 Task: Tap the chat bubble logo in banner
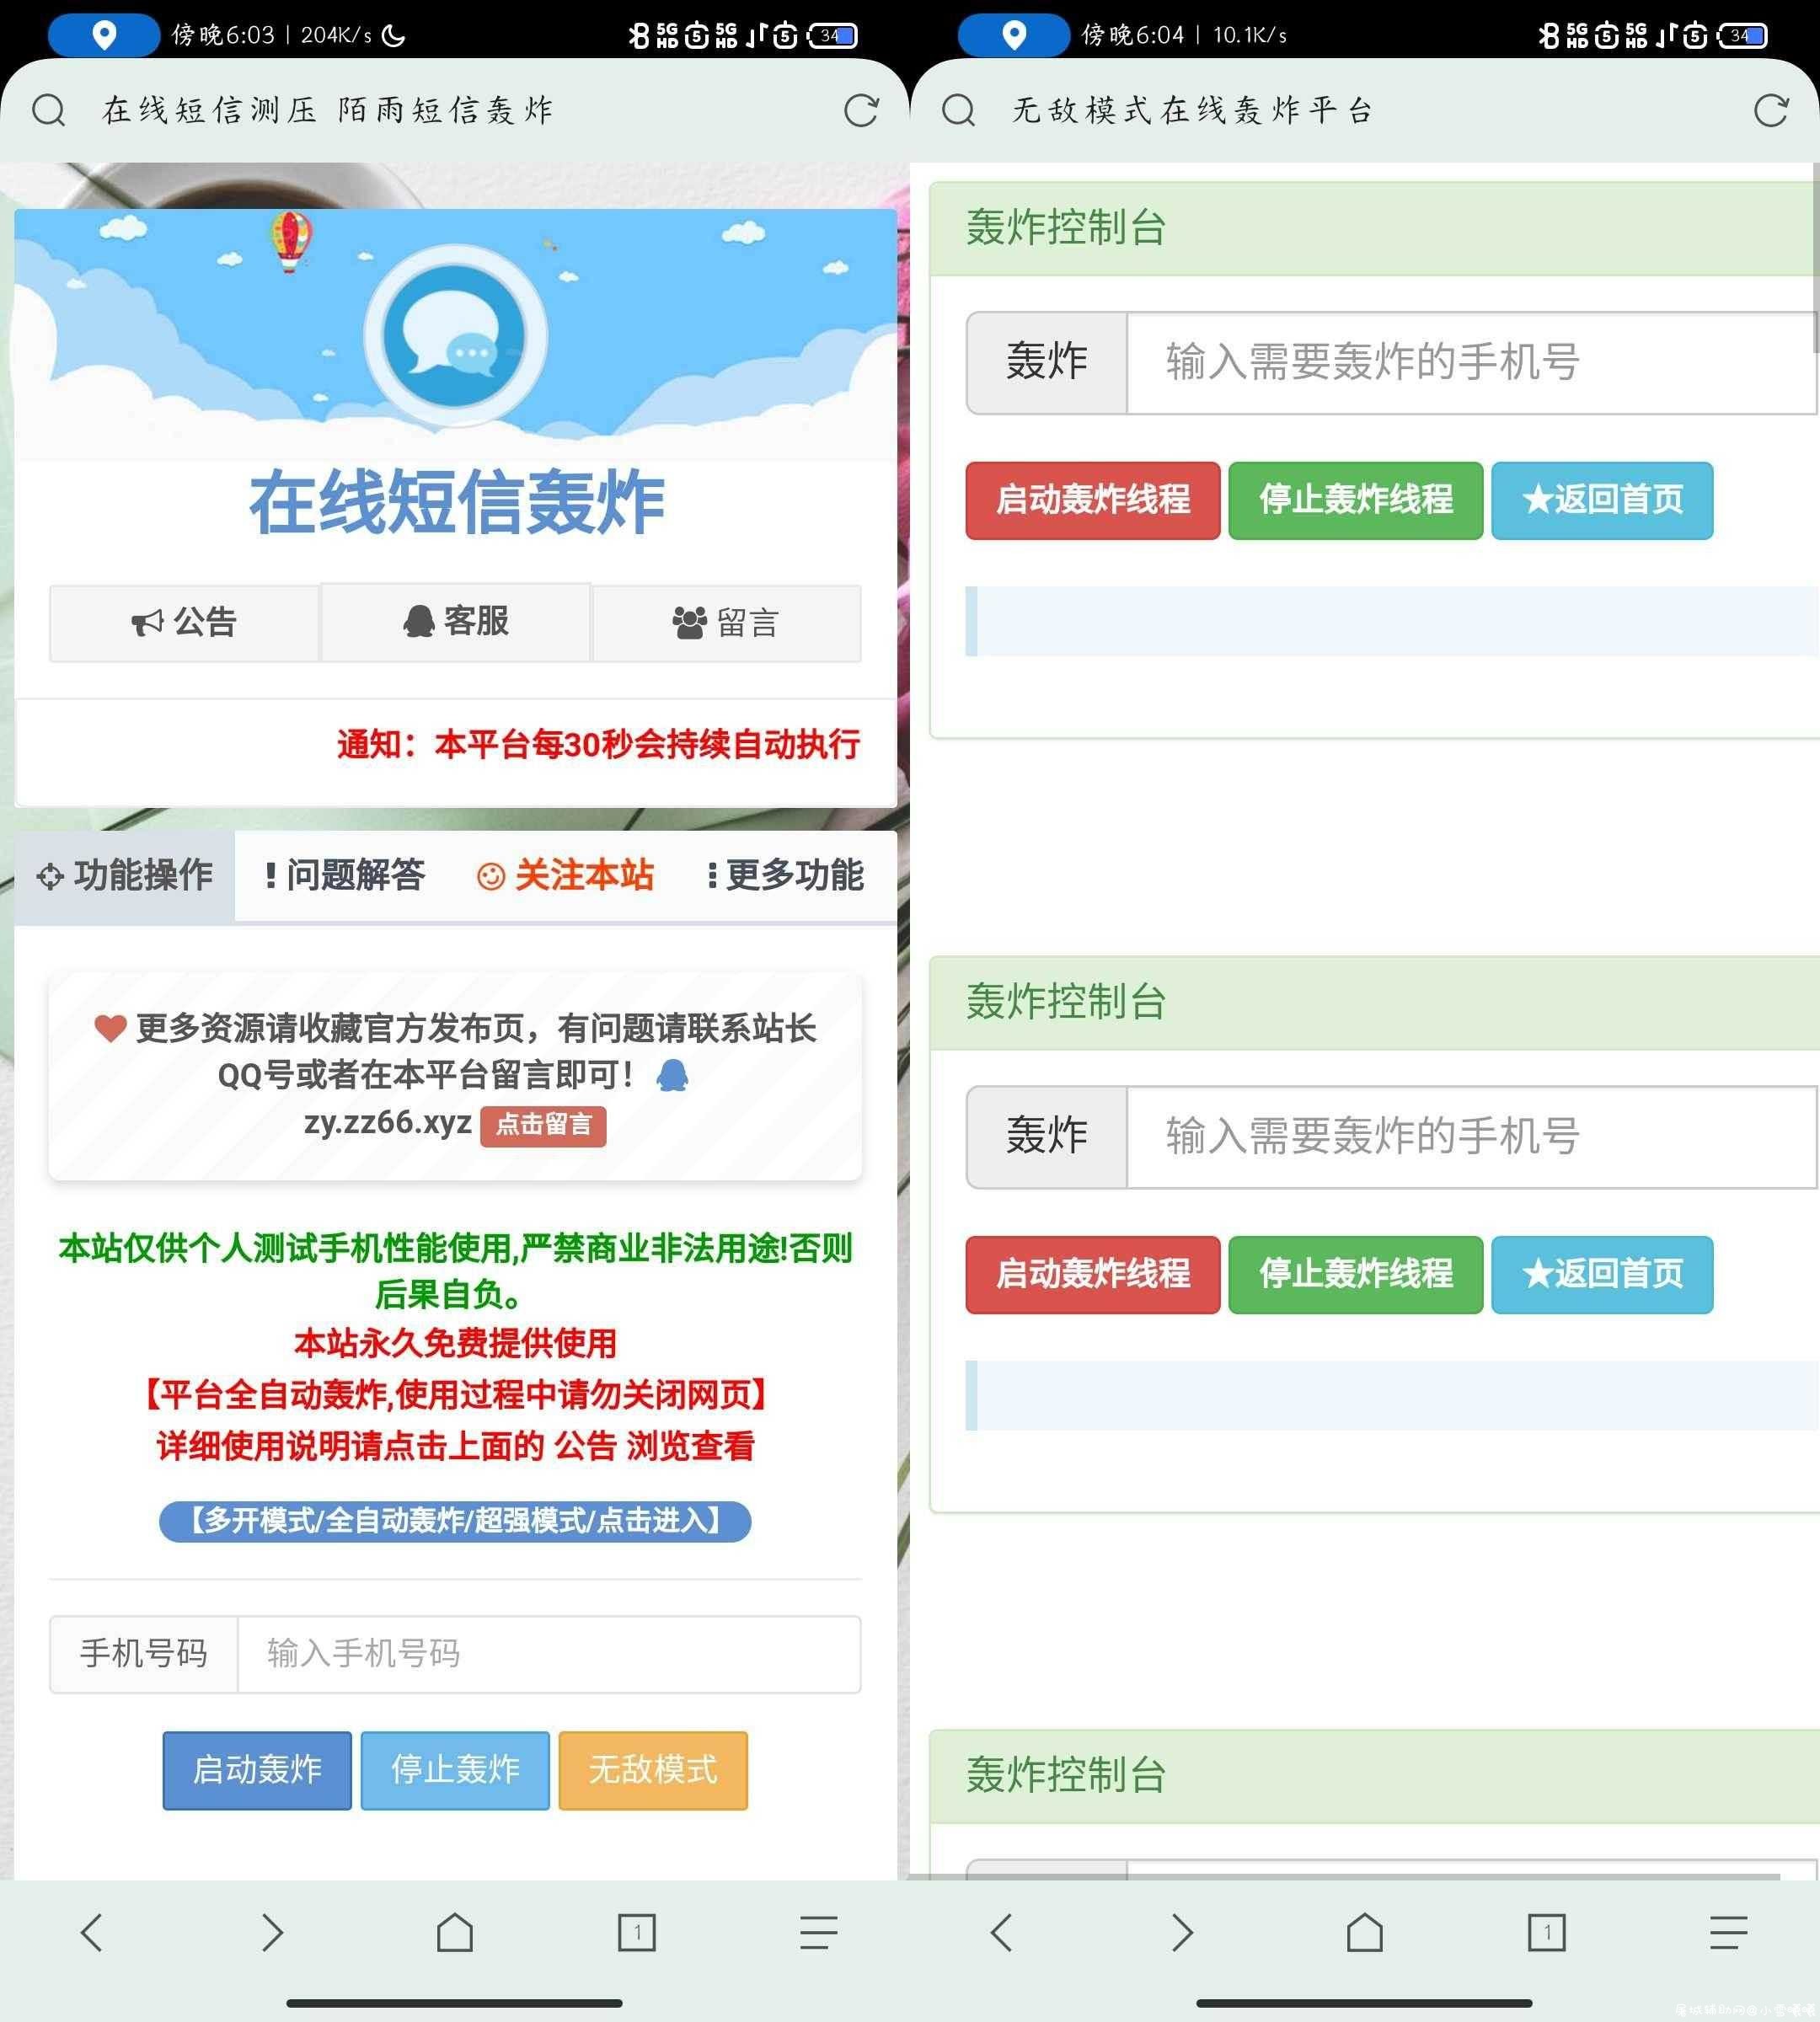[455, 337]
